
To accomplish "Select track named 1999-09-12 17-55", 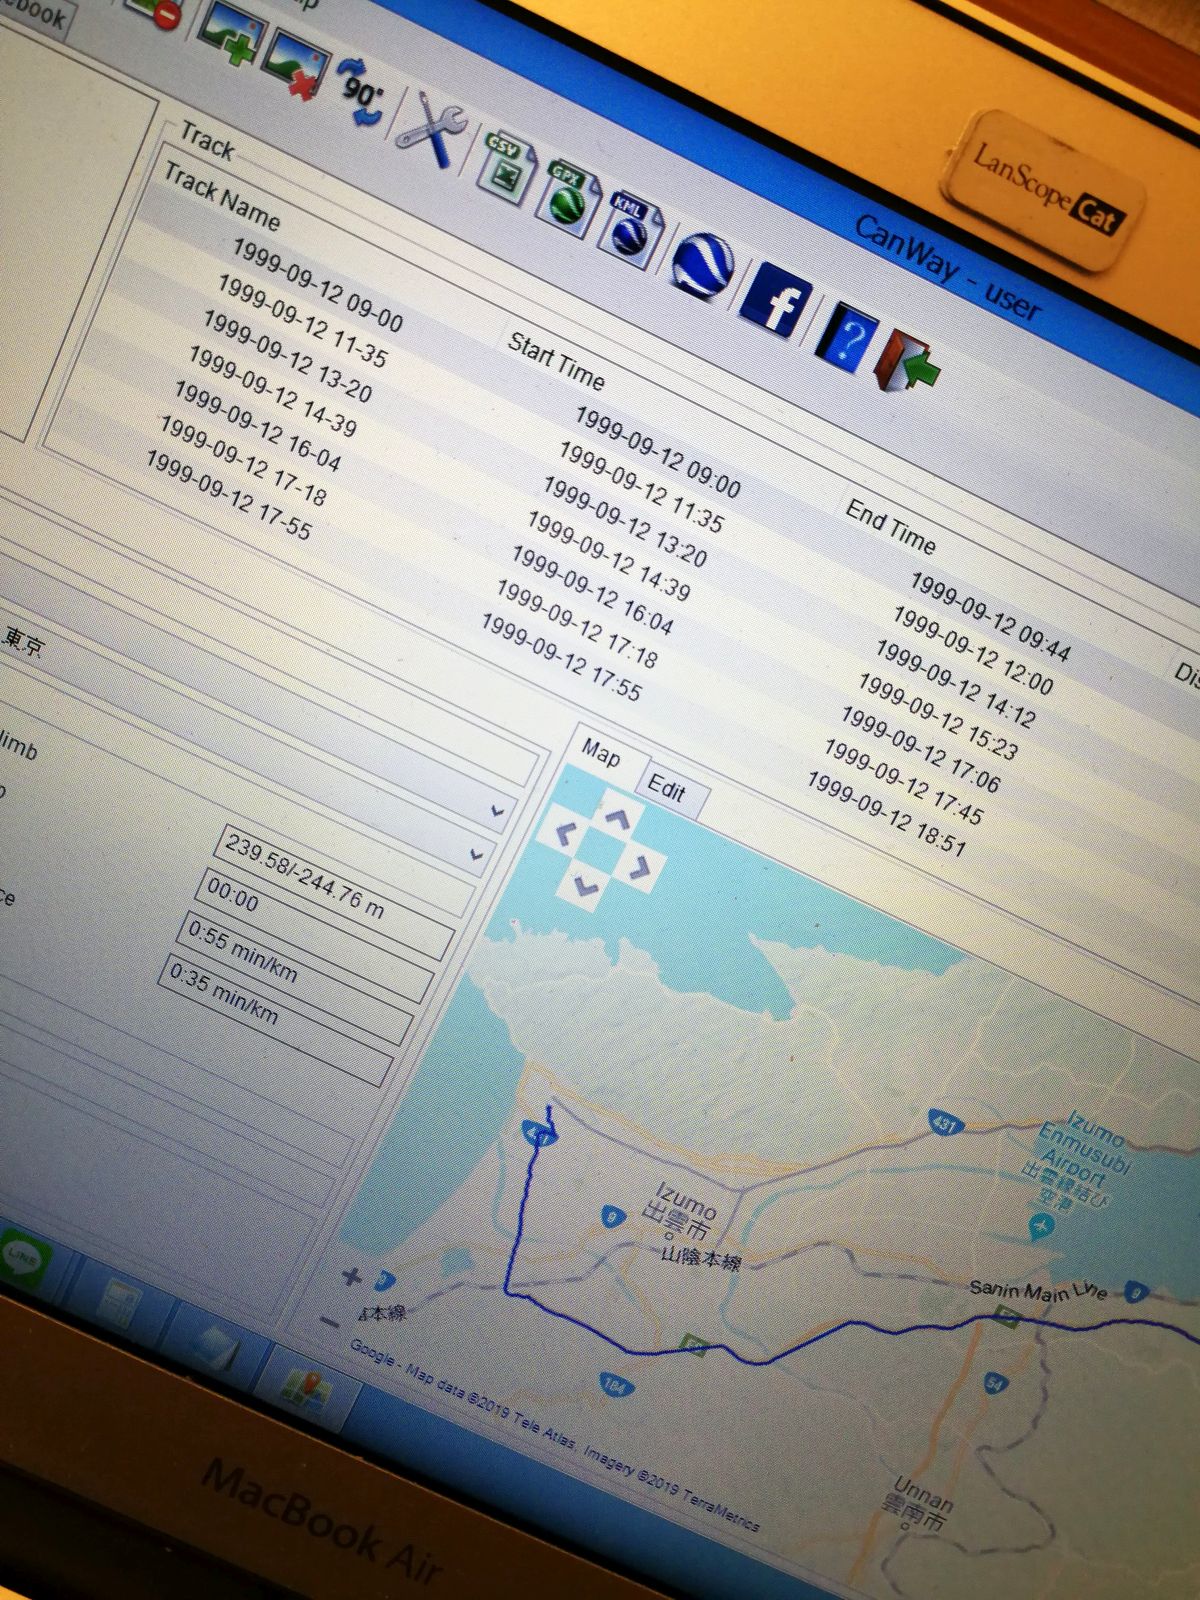I will 228,496.
